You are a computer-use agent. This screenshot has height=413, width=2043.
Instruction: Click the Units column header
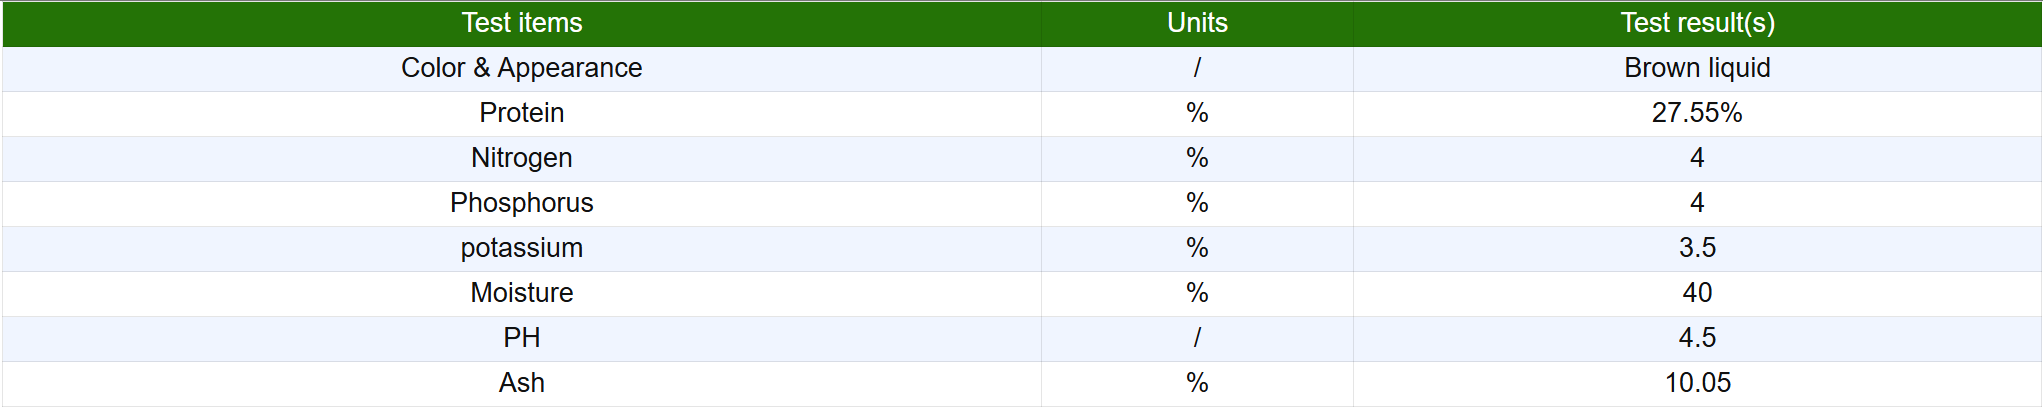[1197, 23]
